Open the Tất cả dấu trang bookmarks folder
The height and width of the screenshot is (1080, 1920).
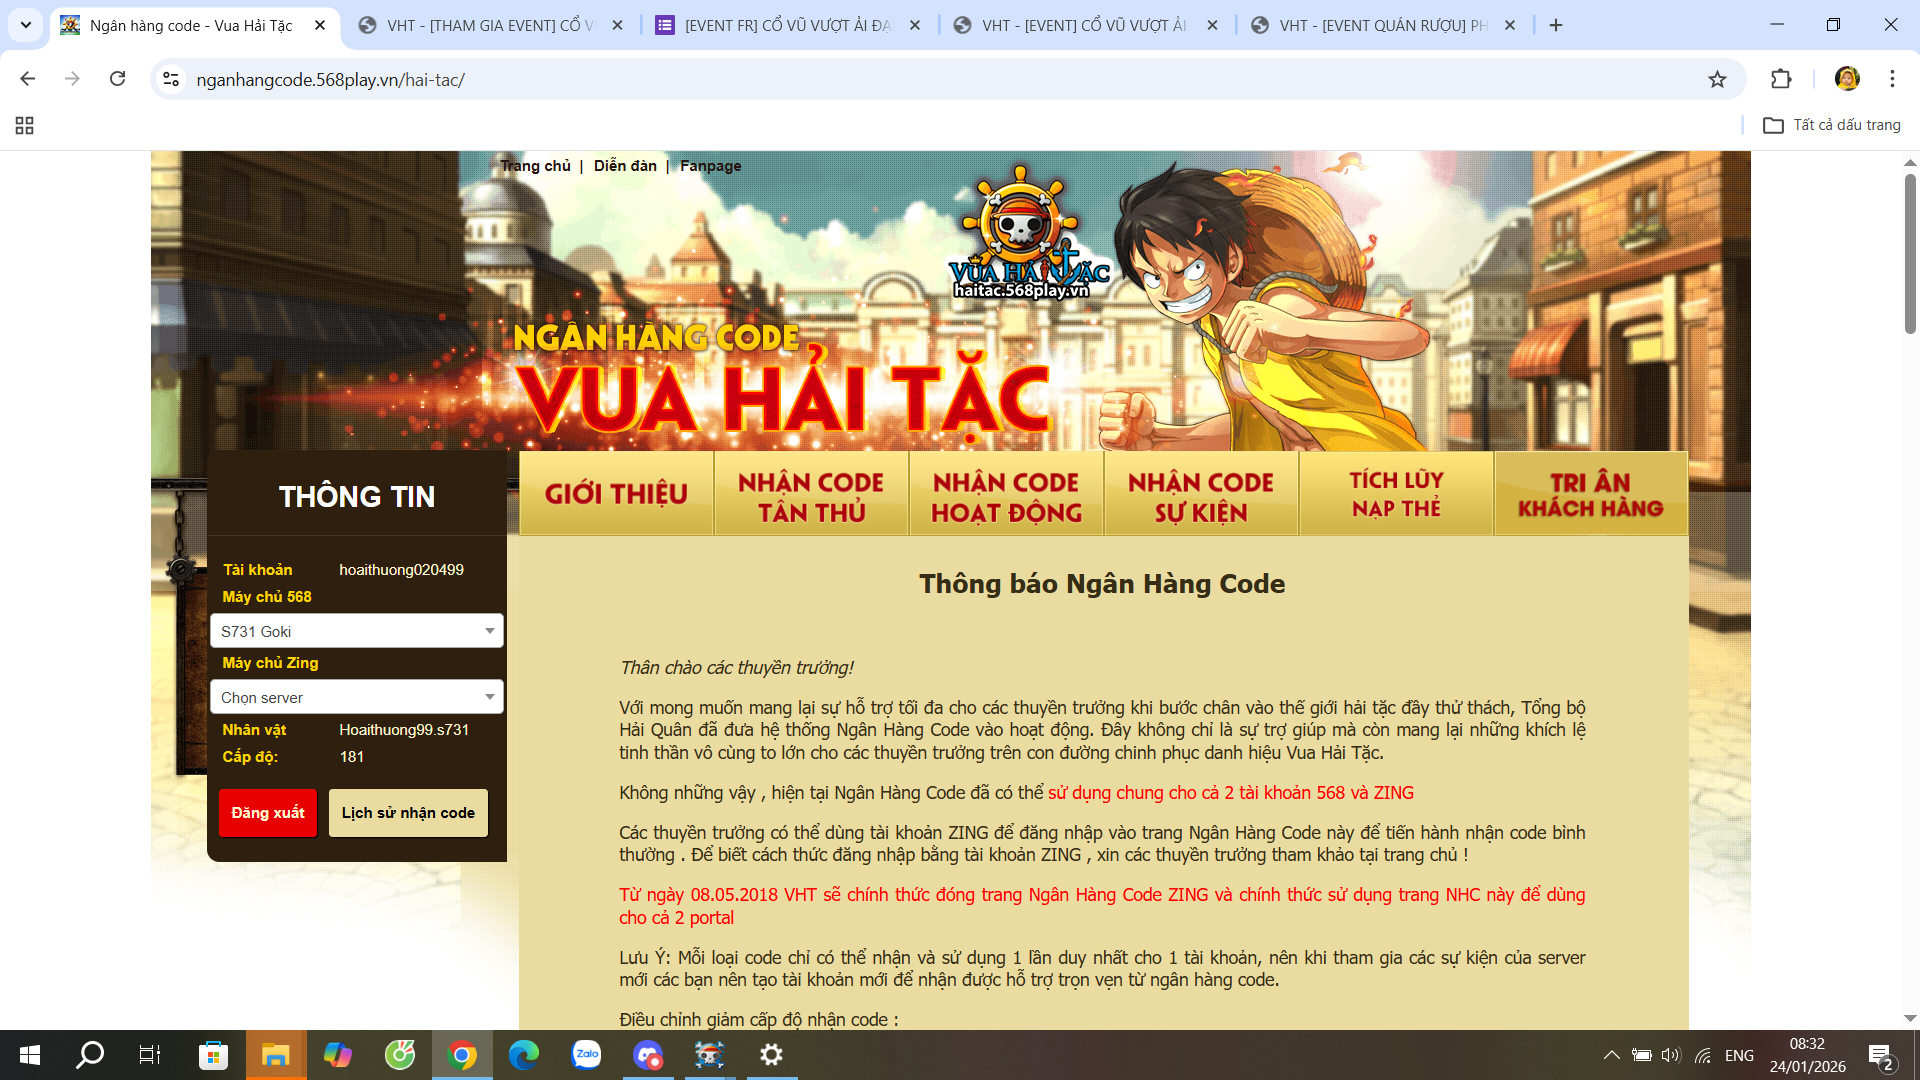tap(1832, 125)
